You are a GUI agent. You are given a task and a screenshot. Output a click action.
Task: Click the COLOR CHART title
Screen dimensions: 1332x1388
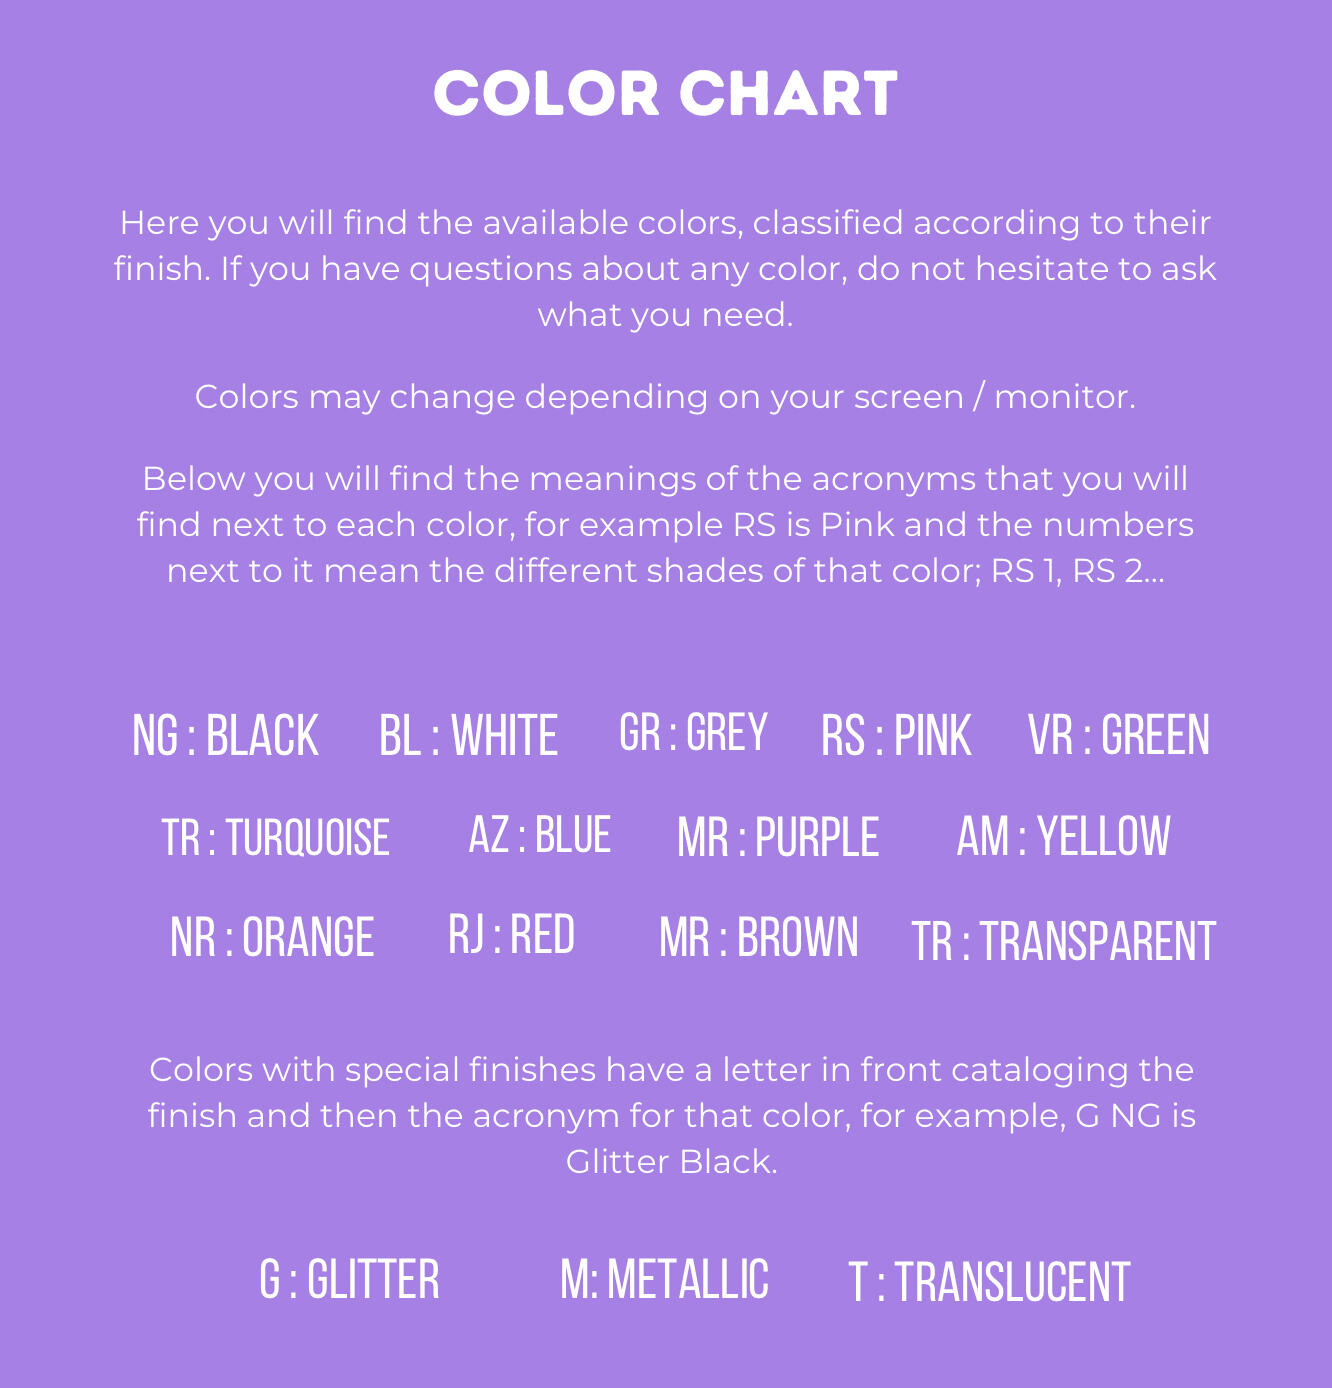[665, 94]
